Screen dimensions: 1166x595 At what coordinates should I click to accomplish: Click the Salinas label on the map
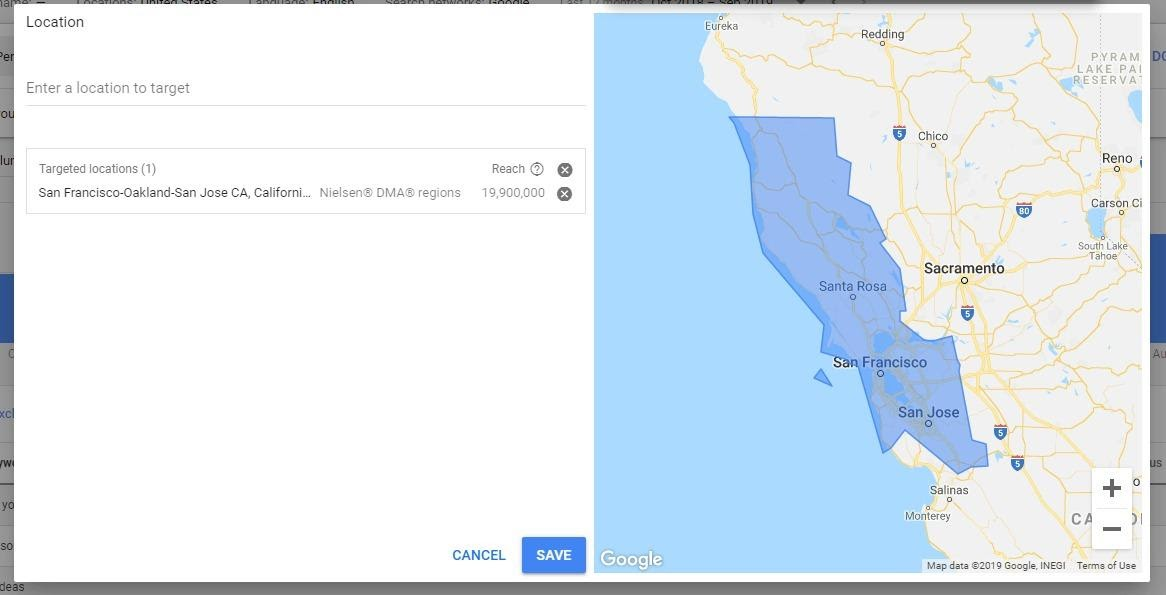coord(949,490)
